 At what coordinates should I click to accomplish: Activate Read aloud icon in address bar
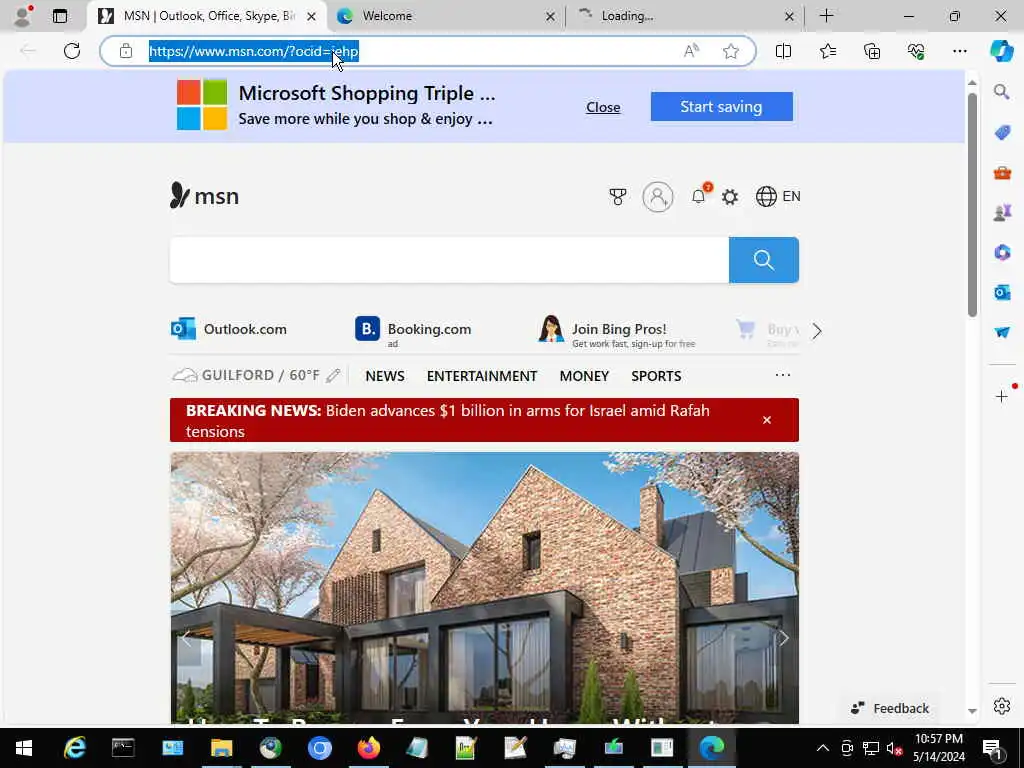click(691, 51)
